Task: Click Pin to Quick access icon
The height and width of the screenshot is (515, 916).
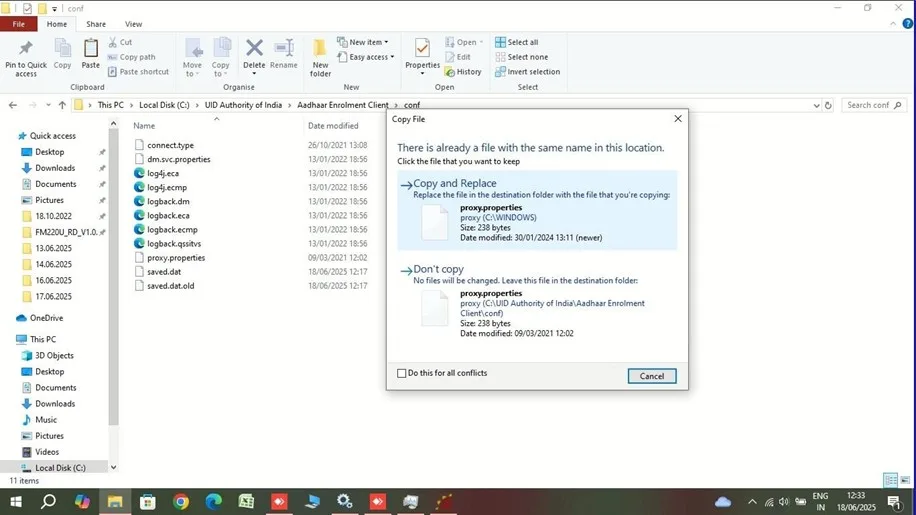Action: 26,48
